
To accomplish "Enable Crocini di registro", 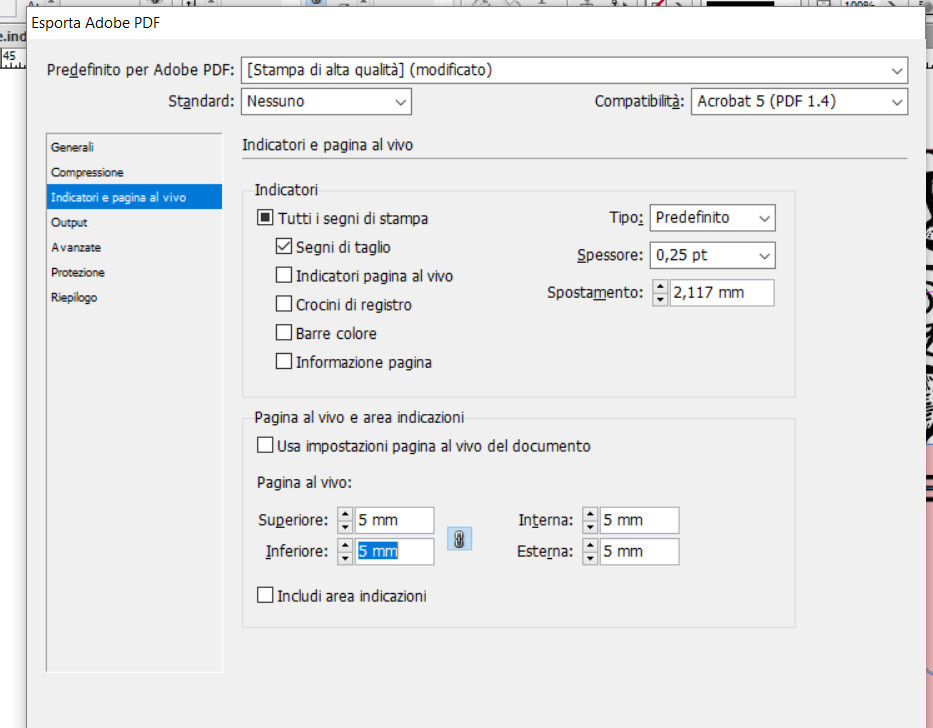I will [x=284, y=304].
